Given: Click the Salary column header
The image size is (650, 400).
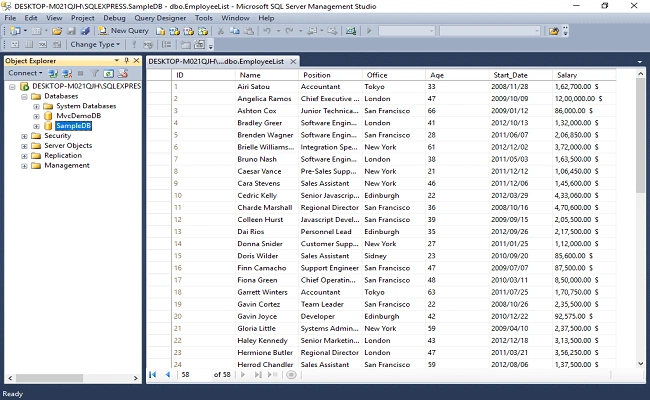Looking at the screenshot, I should [x=584, y=75].
